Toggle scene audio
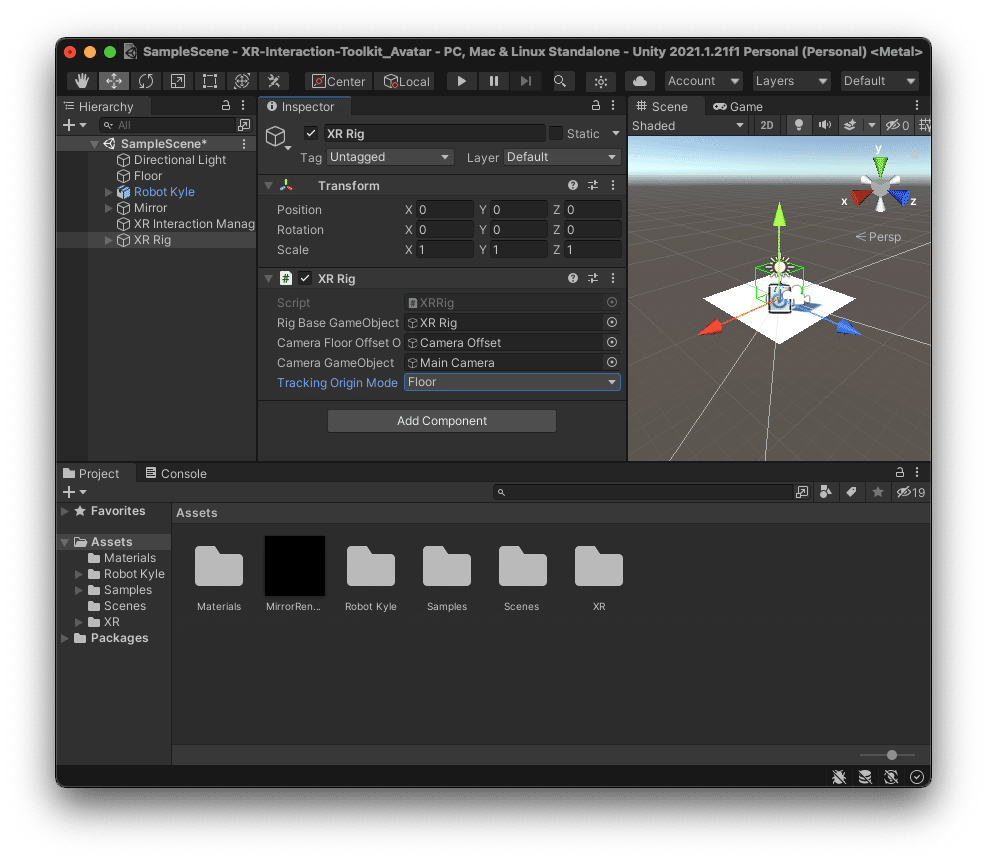The height and width of the screenshot is (861, 987). coord(825,125)
